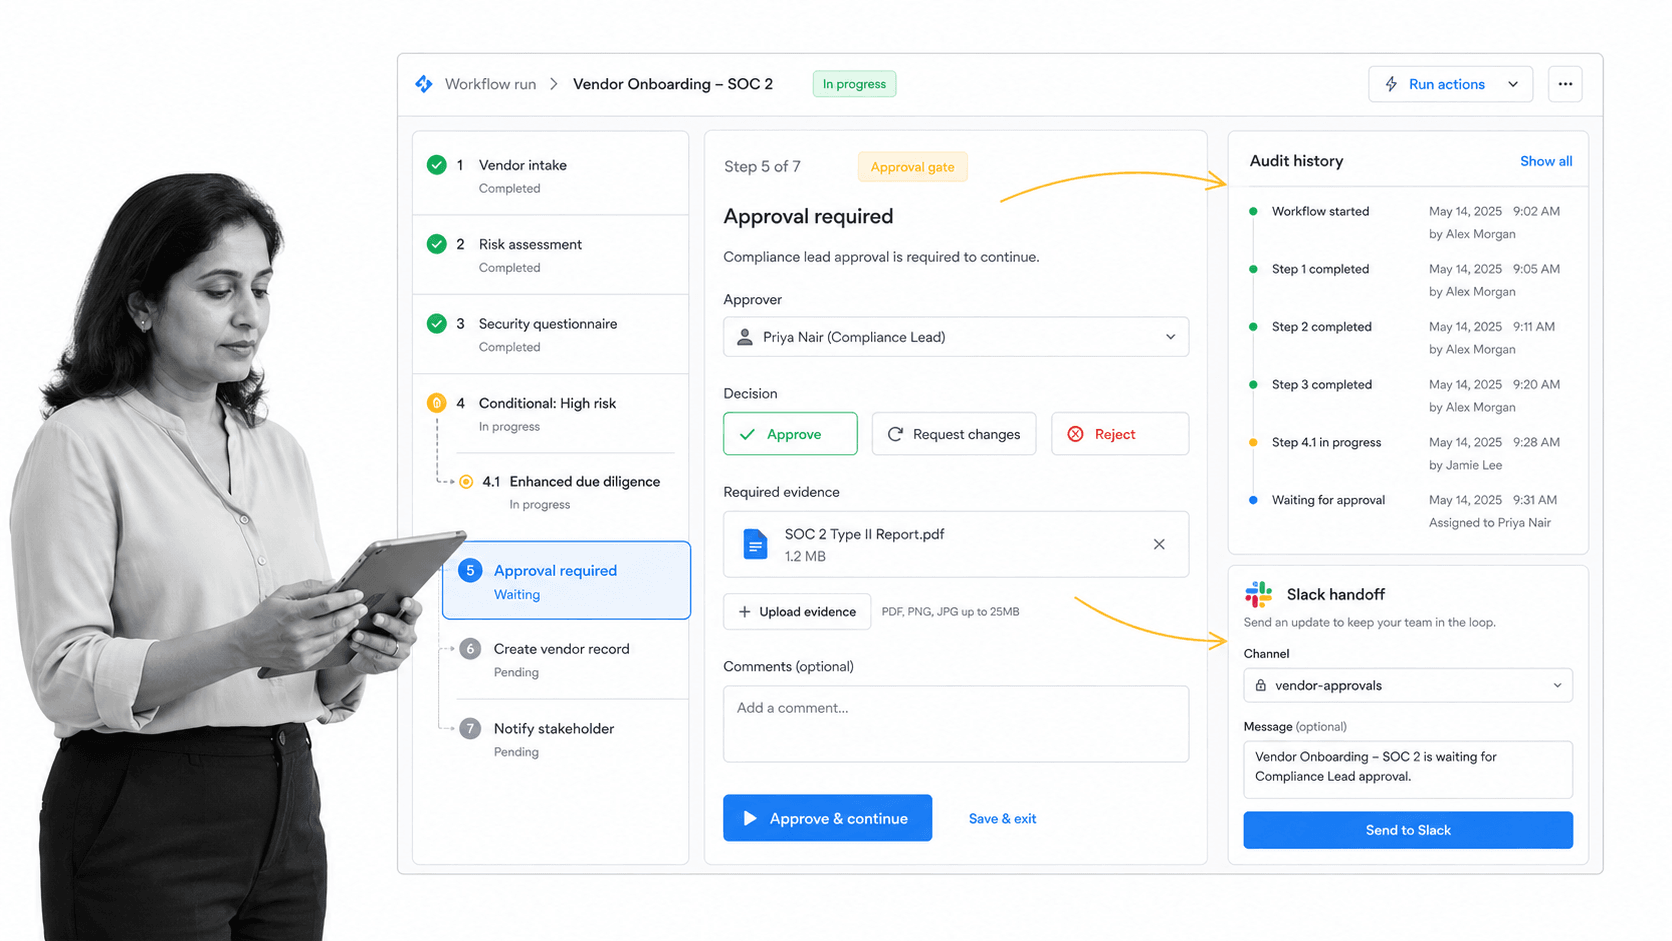Click the In progress status badge
The image size is (1672, 941).
(x=854, y=84)
